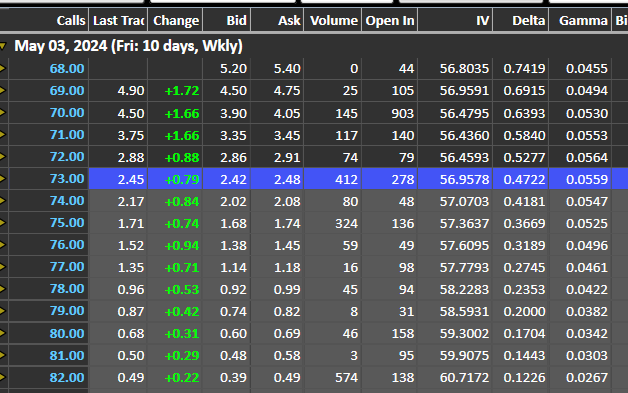The image size is (628, 393).
Task: Select the 78.00 strike price
Action: click(x=67, y=289)
